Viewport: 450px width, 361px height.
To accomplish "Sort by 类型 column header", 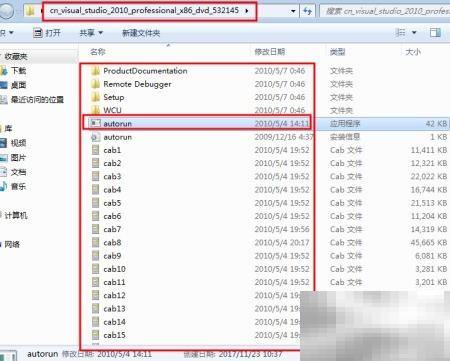I will point(337,52).
